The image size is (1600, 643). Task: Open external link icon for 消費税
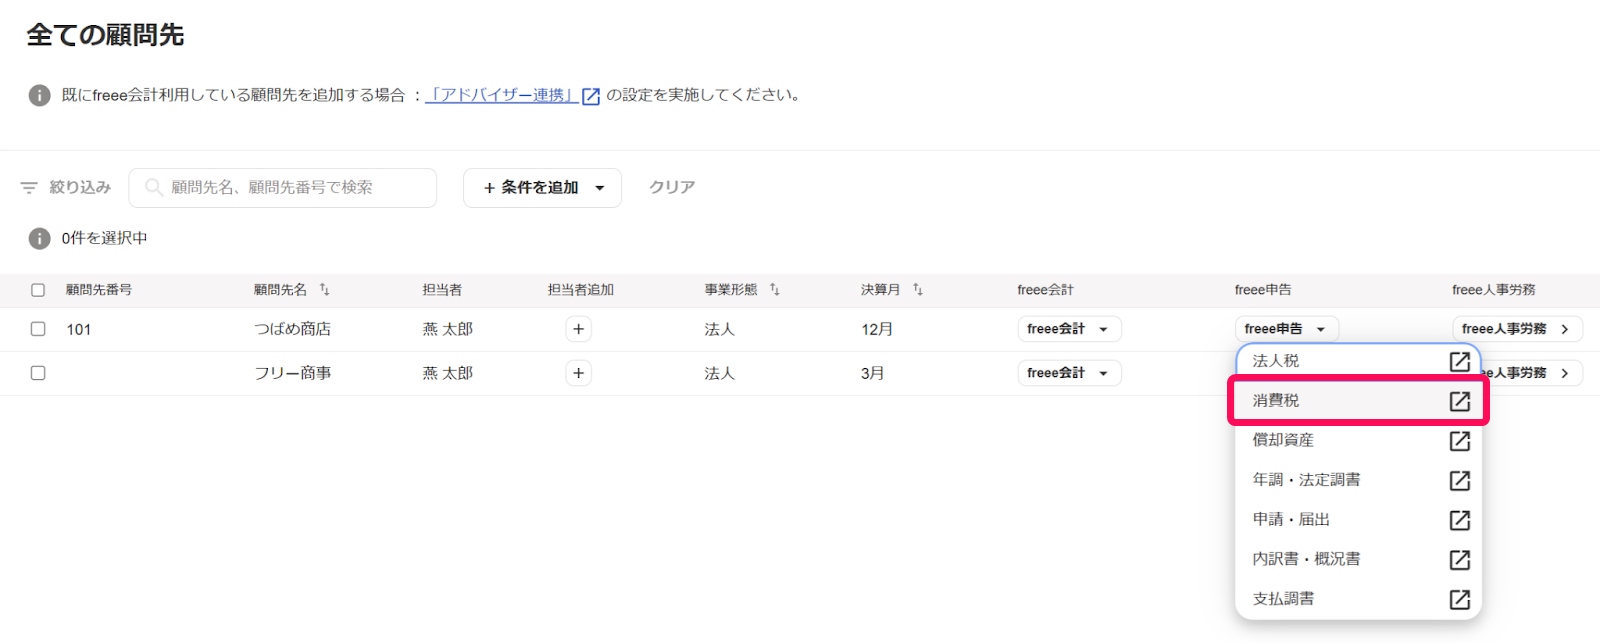(x=1460, y=401)
